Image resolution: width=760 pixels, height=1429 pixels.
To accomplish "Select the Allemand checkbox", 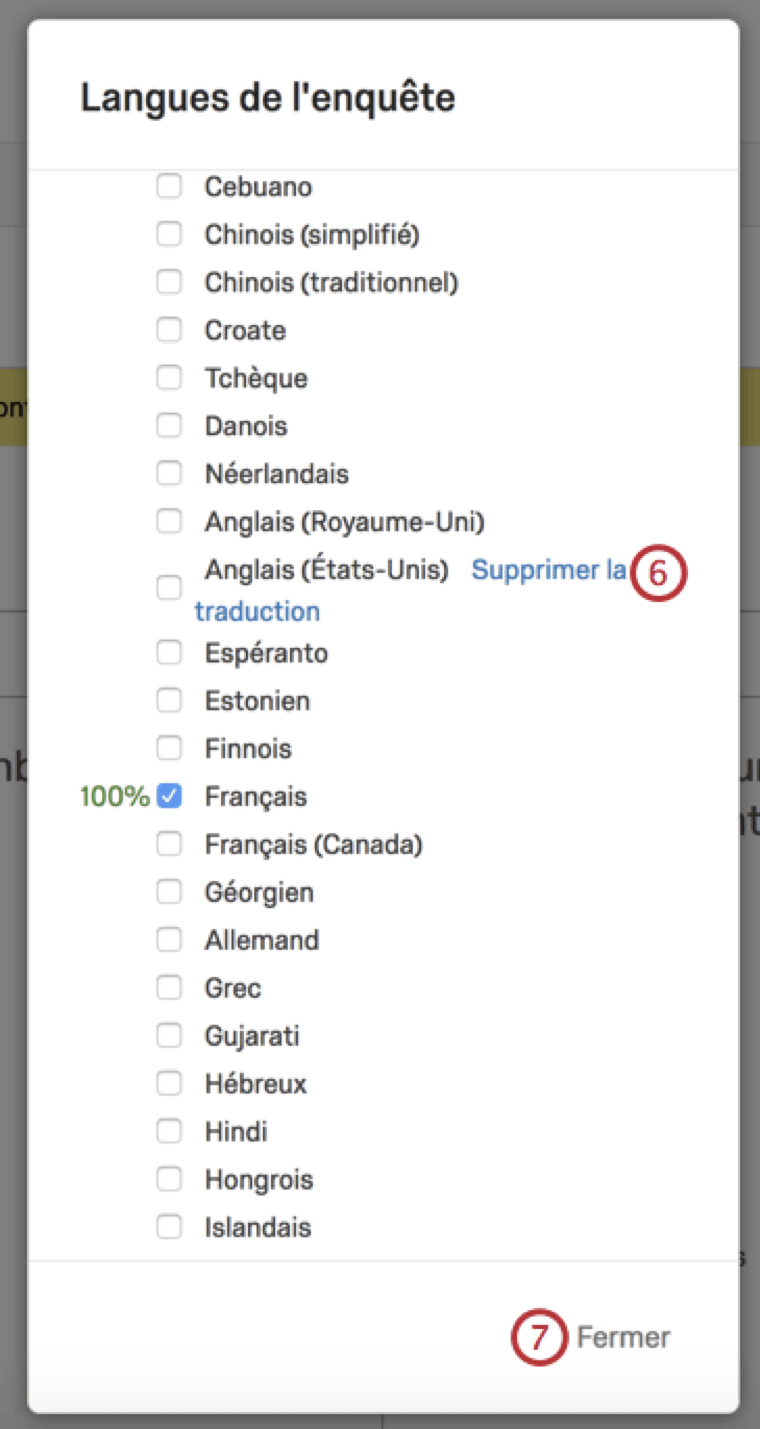I will pos(169,940).
